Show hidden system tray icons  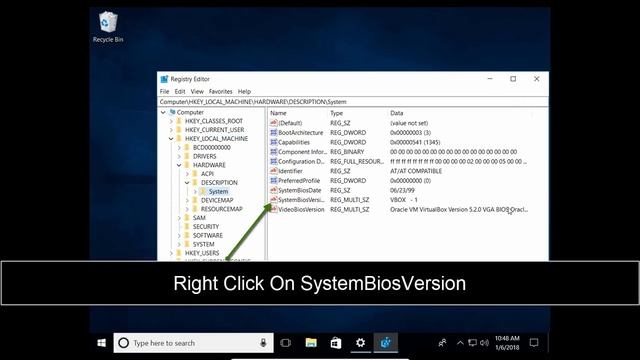[460, 343]
